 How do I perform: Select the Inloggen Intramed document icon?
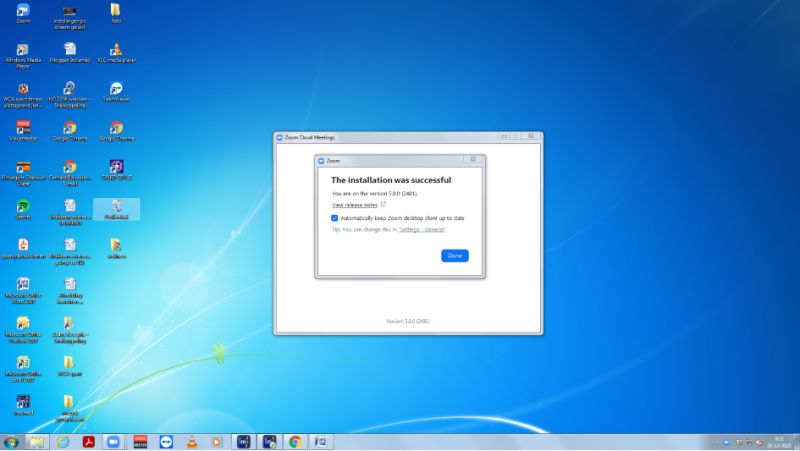(x=70, y=53)
